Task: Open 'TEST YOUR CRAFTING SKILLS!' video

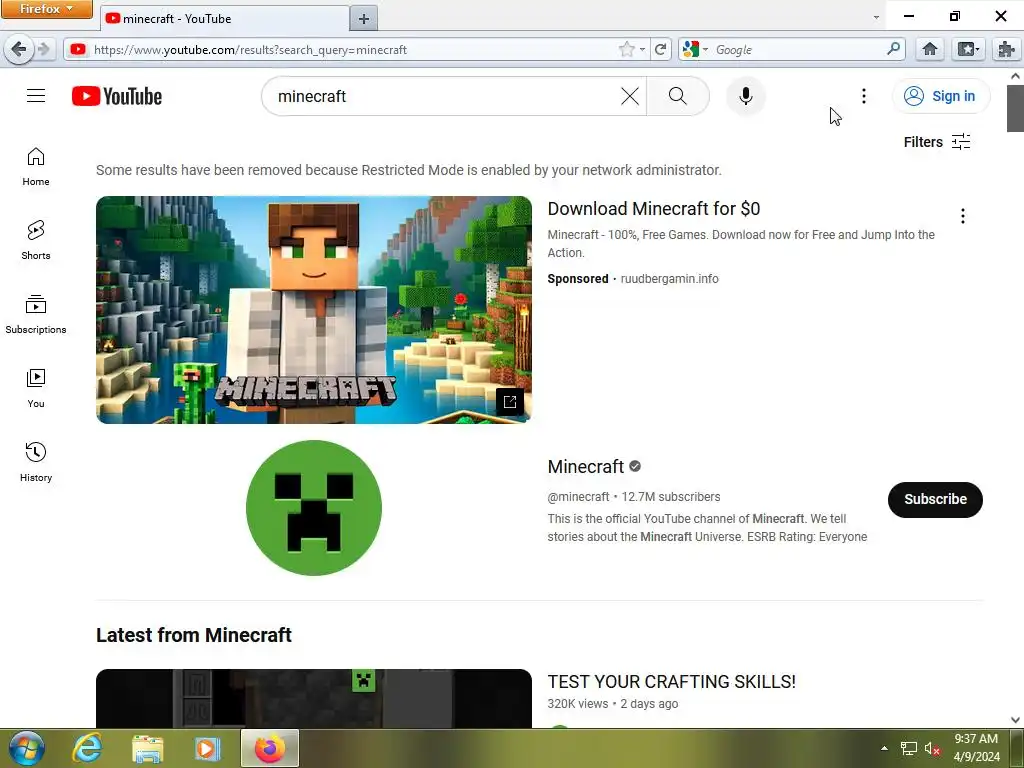Action: (671, 681)
